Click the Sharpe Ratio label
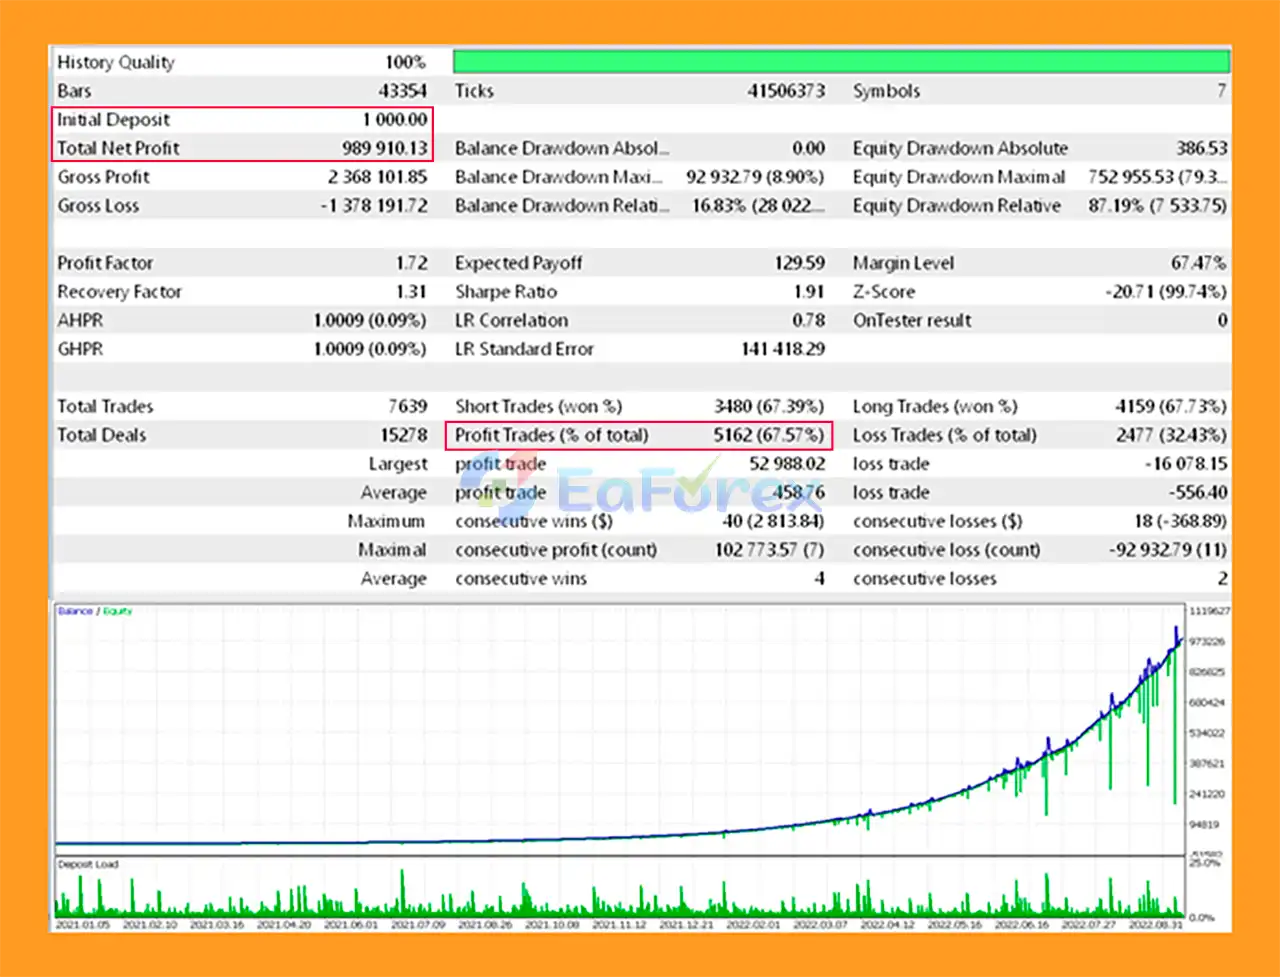Viewport: 1280px width, 977px height. pyautogui.click(x=505, y=292)
